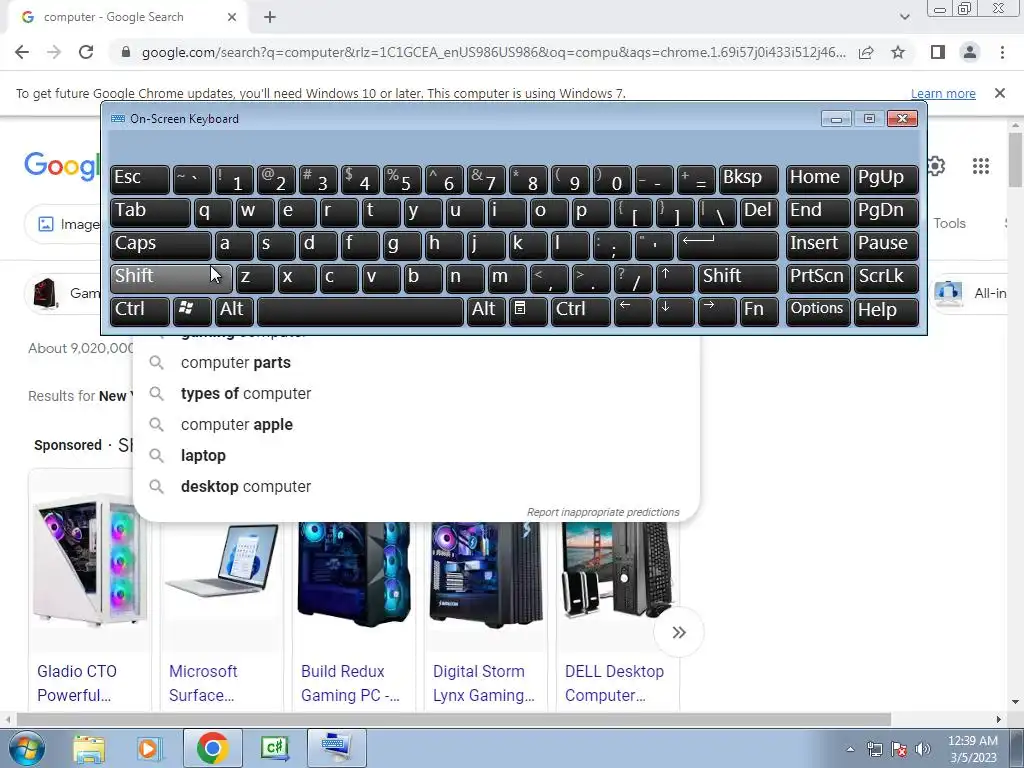Viewport: 1024px width, 768px height.
Task: Click the Tab key on keyboard
Action: 150,212
